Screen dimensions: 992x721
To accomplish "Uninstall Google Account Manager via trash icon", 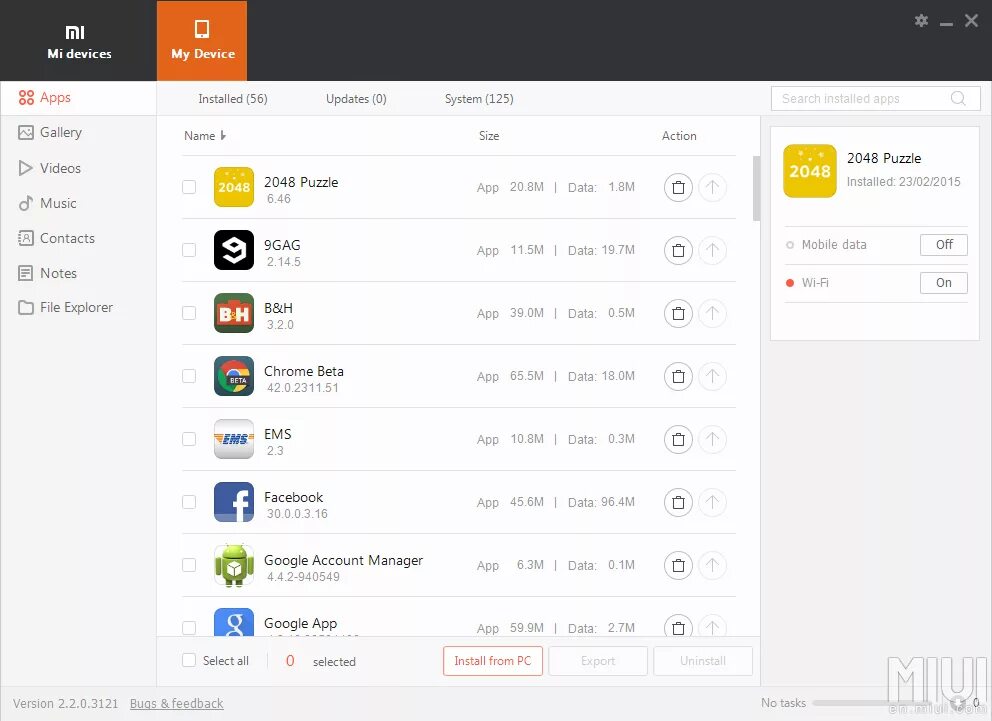I will pyautogui.click(x=678, y=565).
